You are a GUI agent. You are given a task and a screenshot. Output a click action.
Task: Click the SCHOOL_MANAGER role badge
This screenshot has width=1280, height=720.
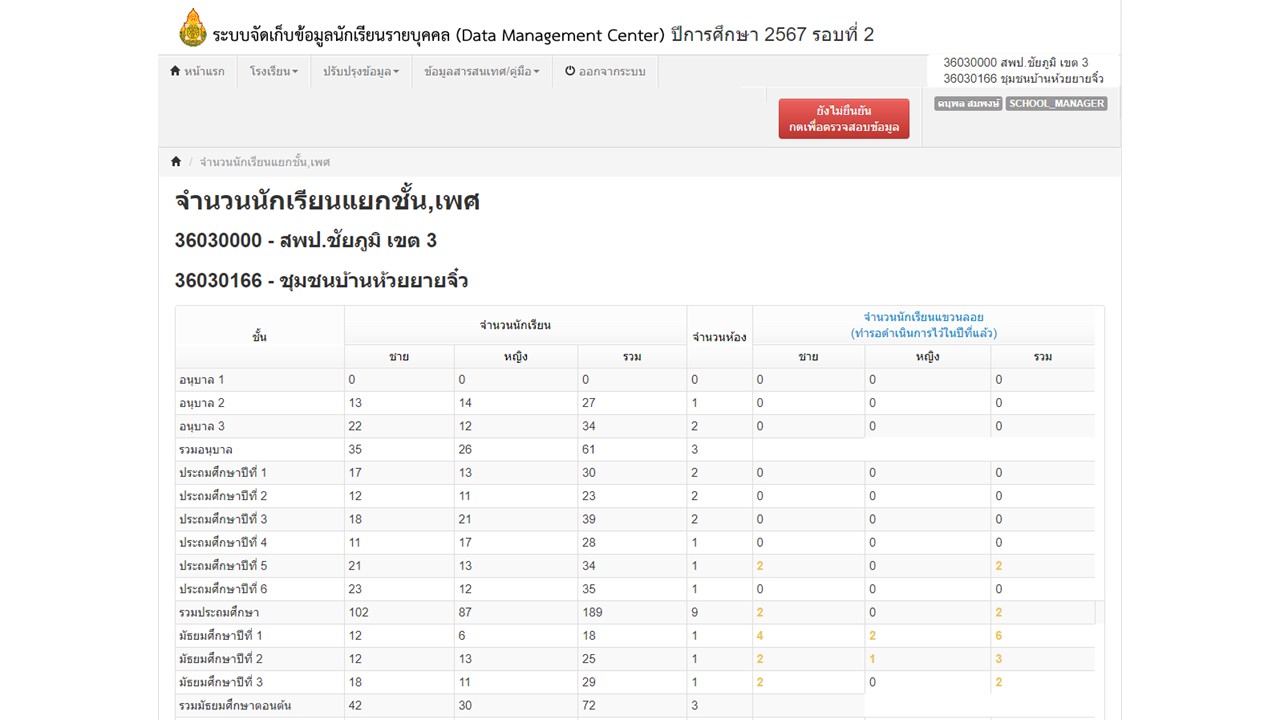1056,104
